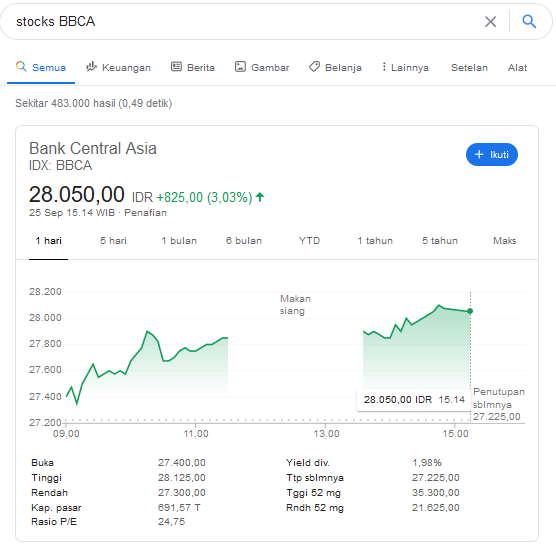
Task: Click inside the stocks BBCA search field
Action: pyautogui.click(x=245, y=22)
